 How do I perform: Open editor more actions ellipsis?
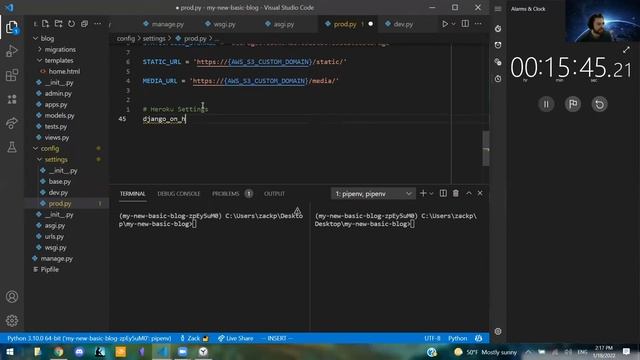pyautogui.click(x=478, y=24)
